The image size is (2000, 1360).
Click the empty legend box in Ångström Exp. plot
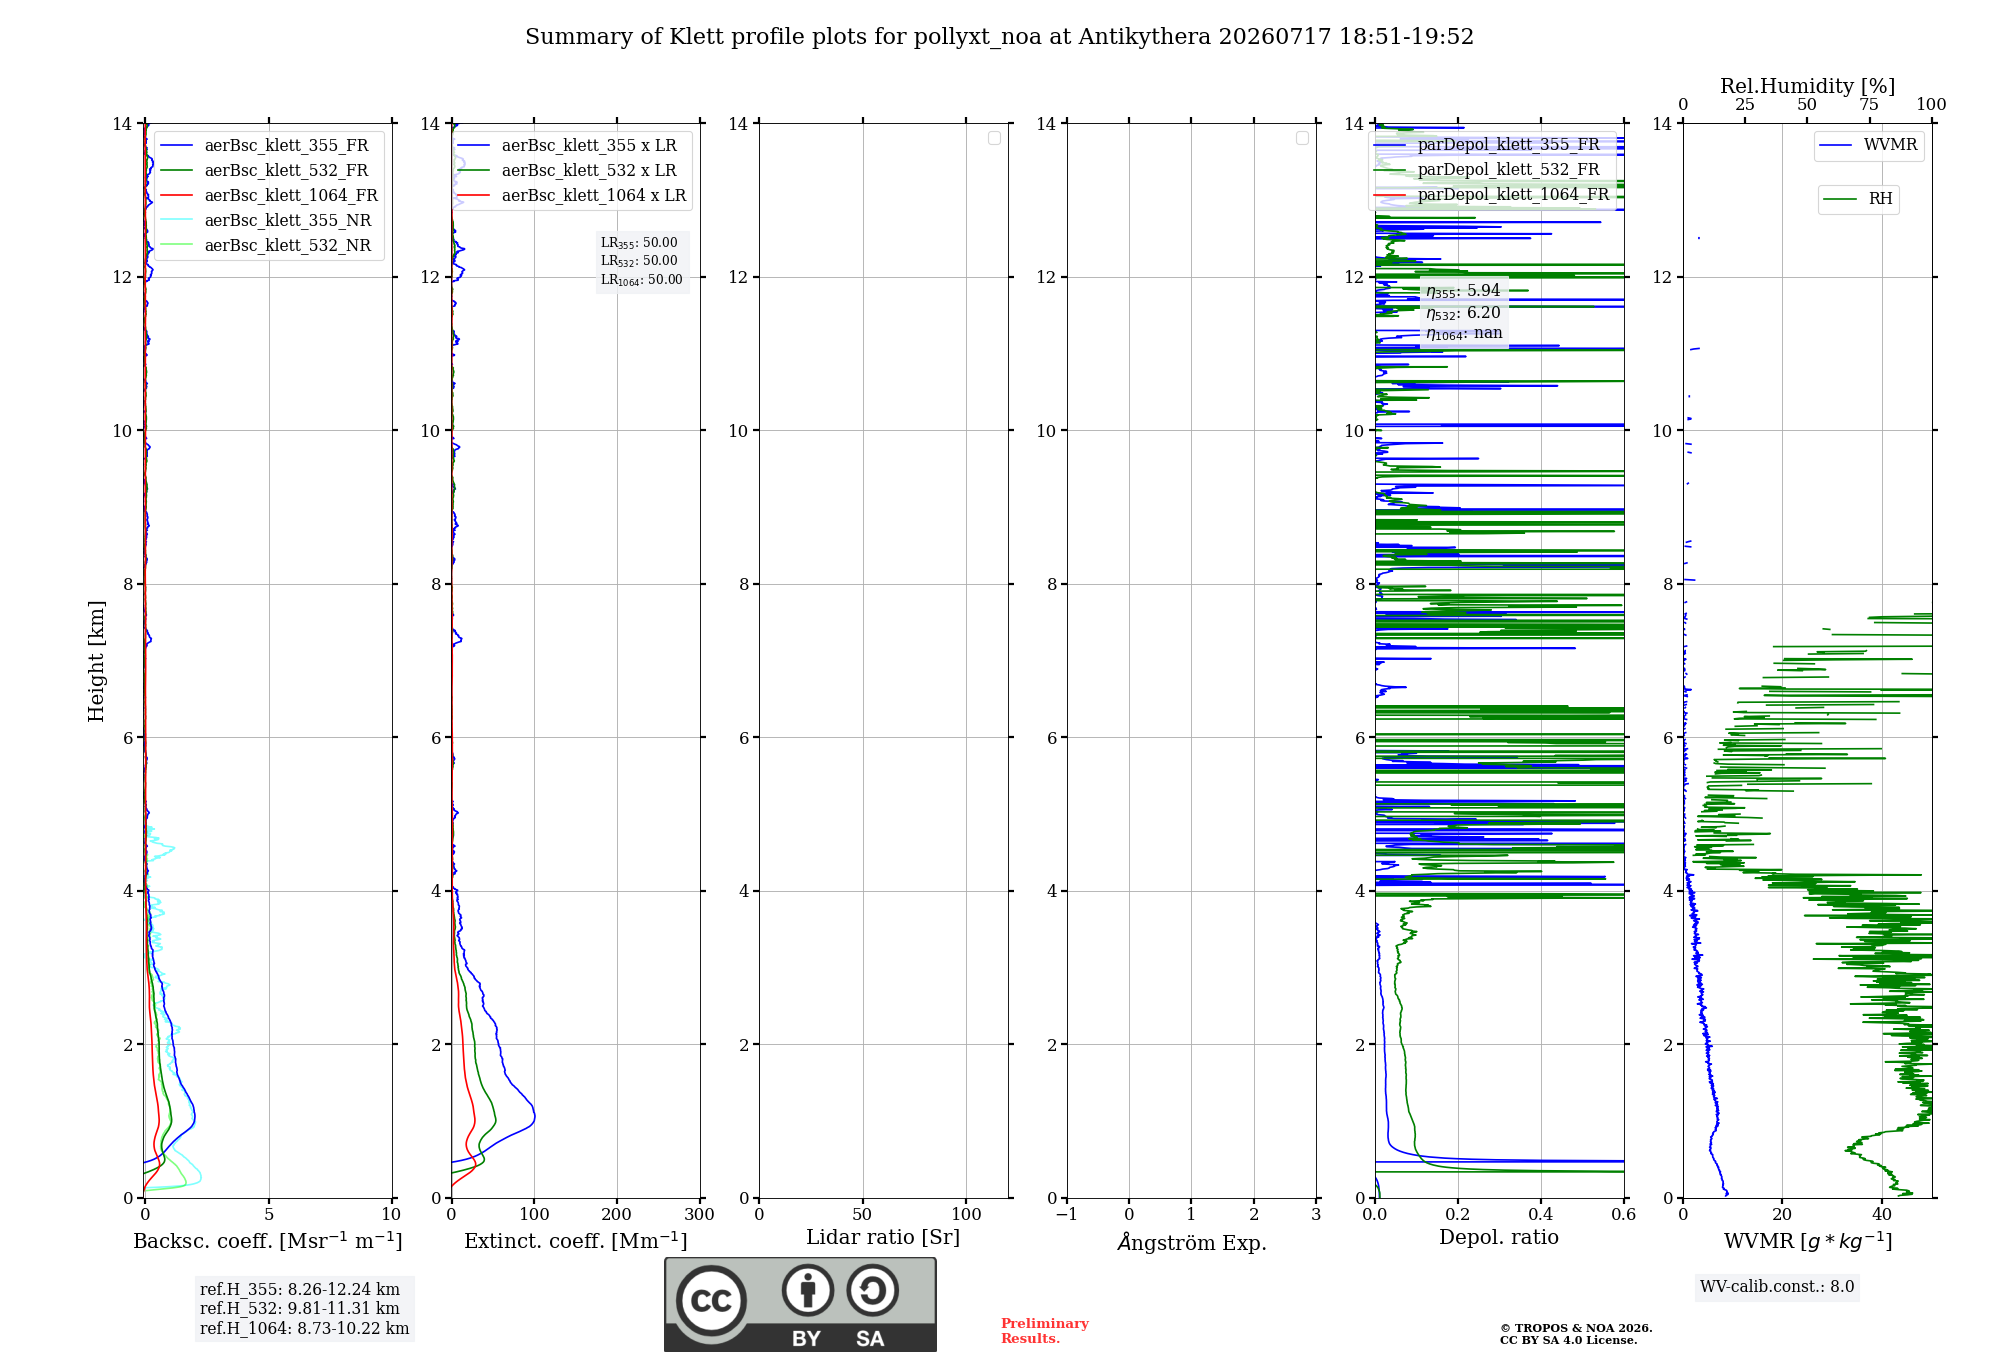pos(1302,138)
